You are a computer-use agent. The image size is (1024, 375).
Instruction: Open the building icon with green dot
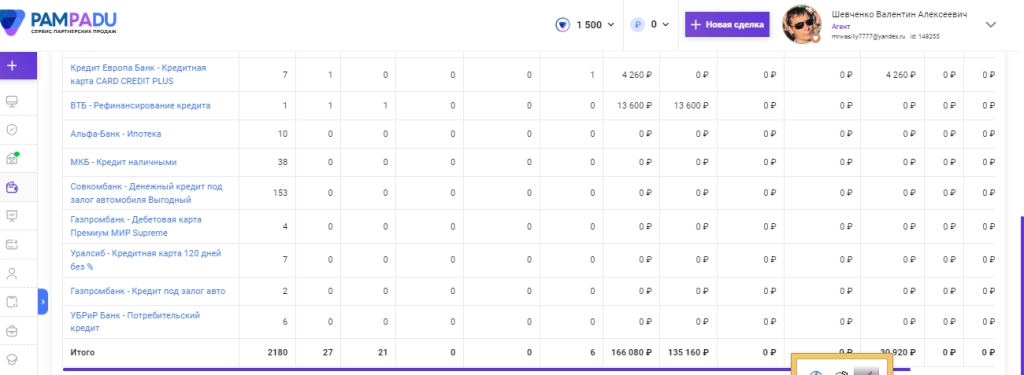coord(12,158)
